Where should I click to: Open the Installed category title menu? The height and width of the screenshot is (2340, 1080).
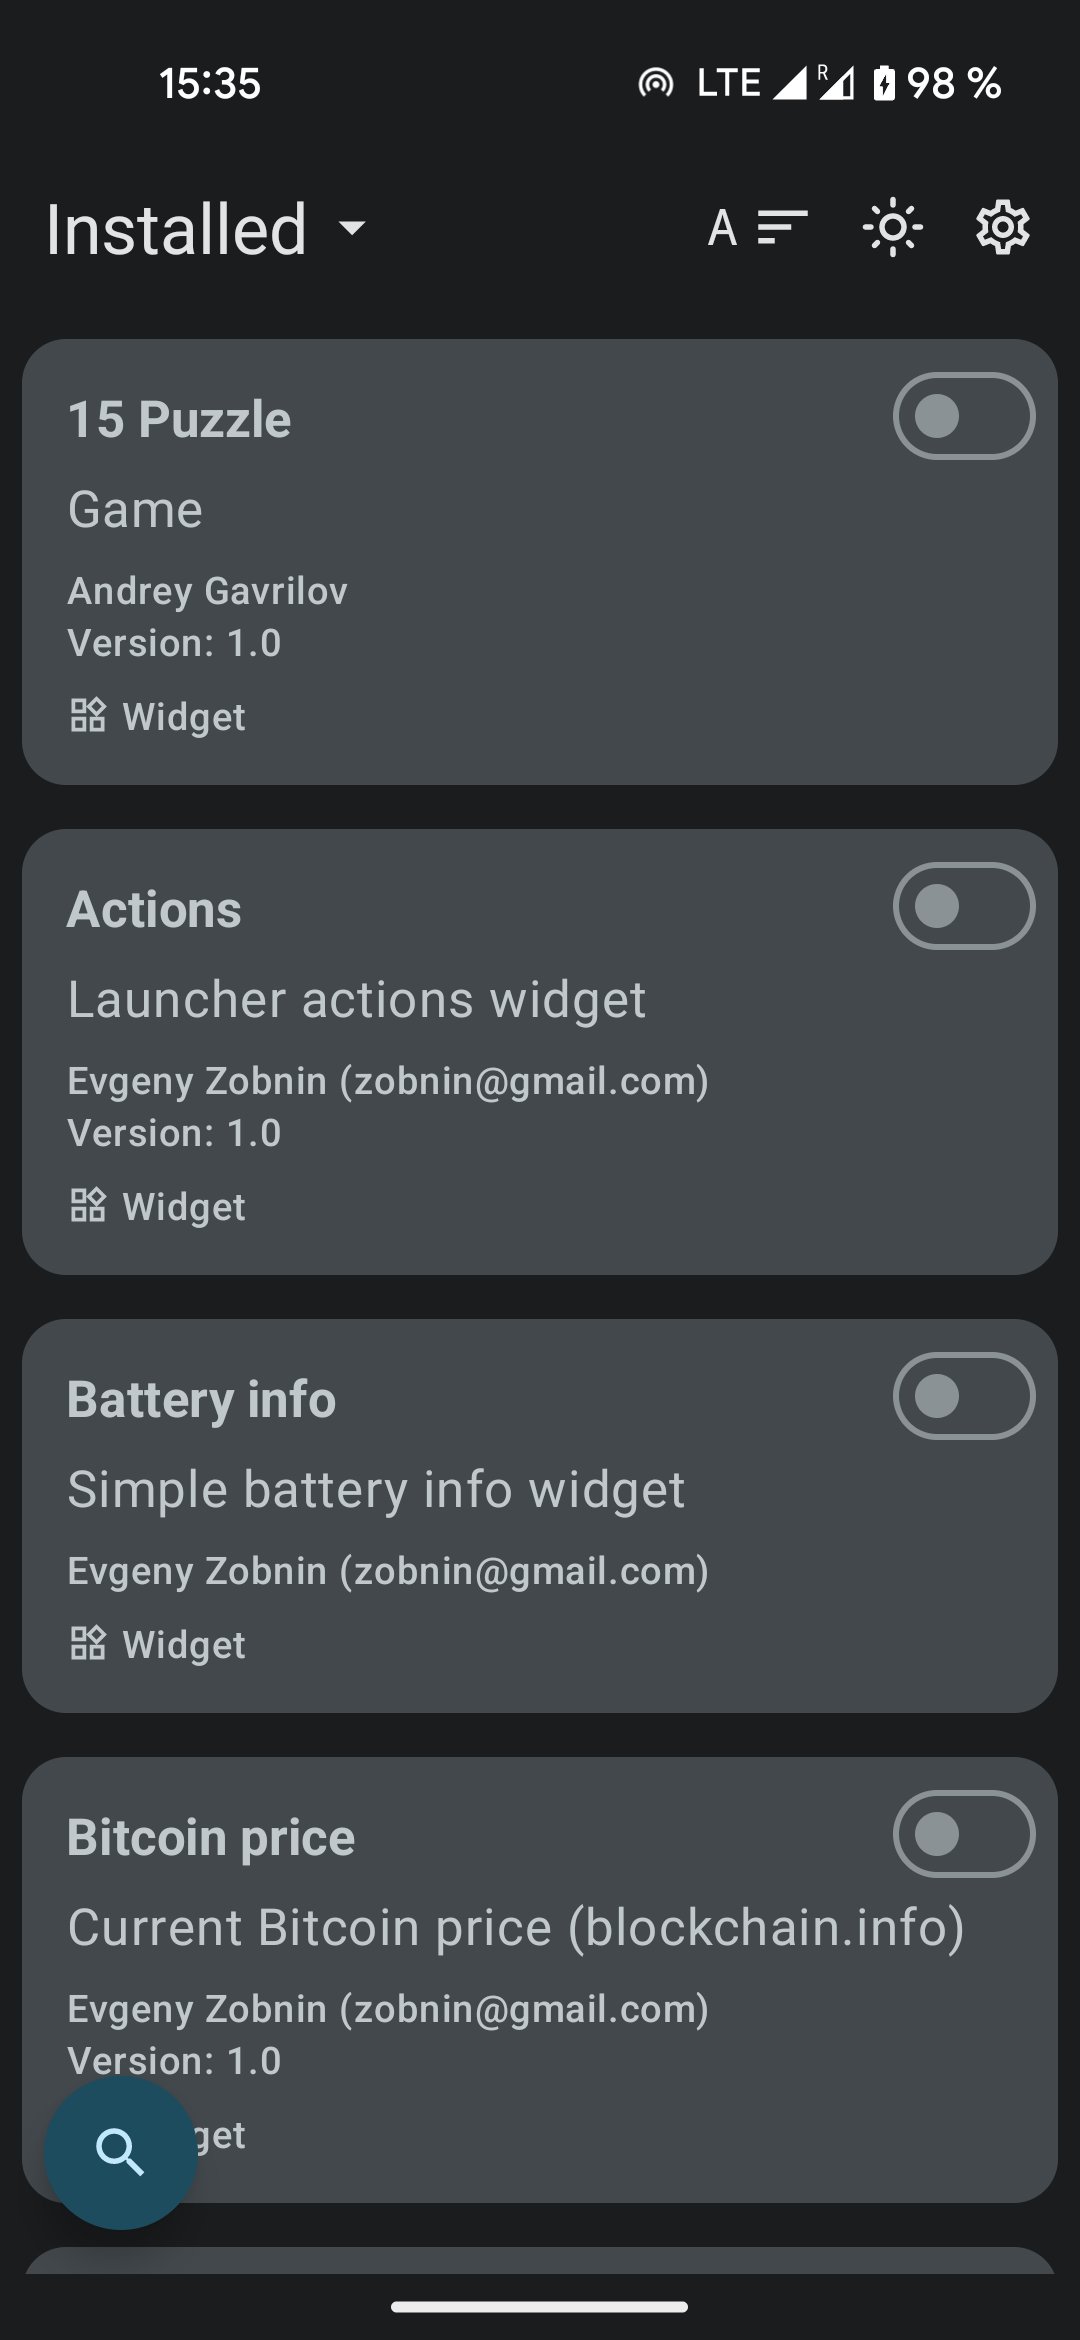176,230
